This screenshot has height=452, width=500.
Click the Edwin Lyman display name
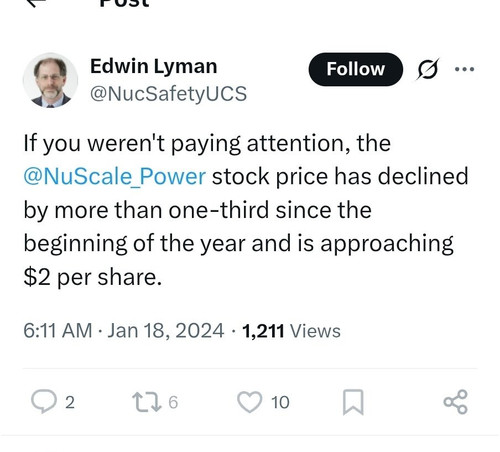(154, 66)
